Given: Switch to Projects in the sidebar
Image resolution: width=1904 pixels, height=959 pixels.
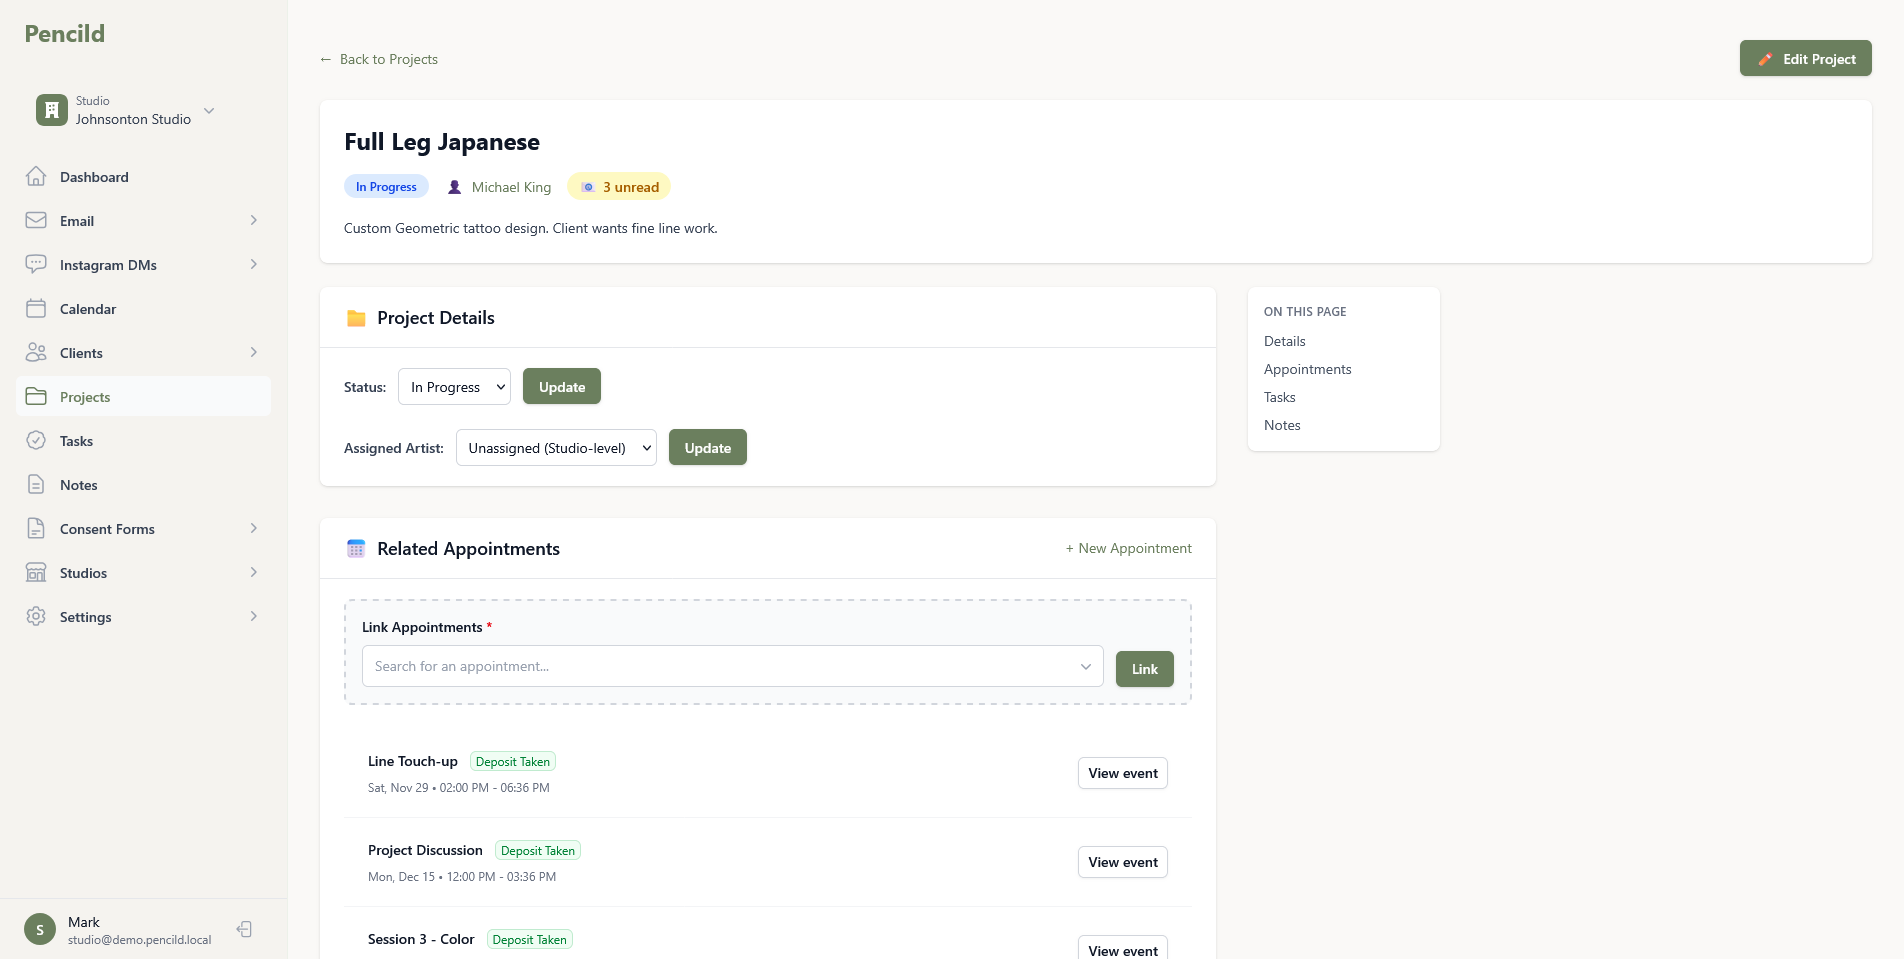Looking at the screenshot, I should coord(84,396).
